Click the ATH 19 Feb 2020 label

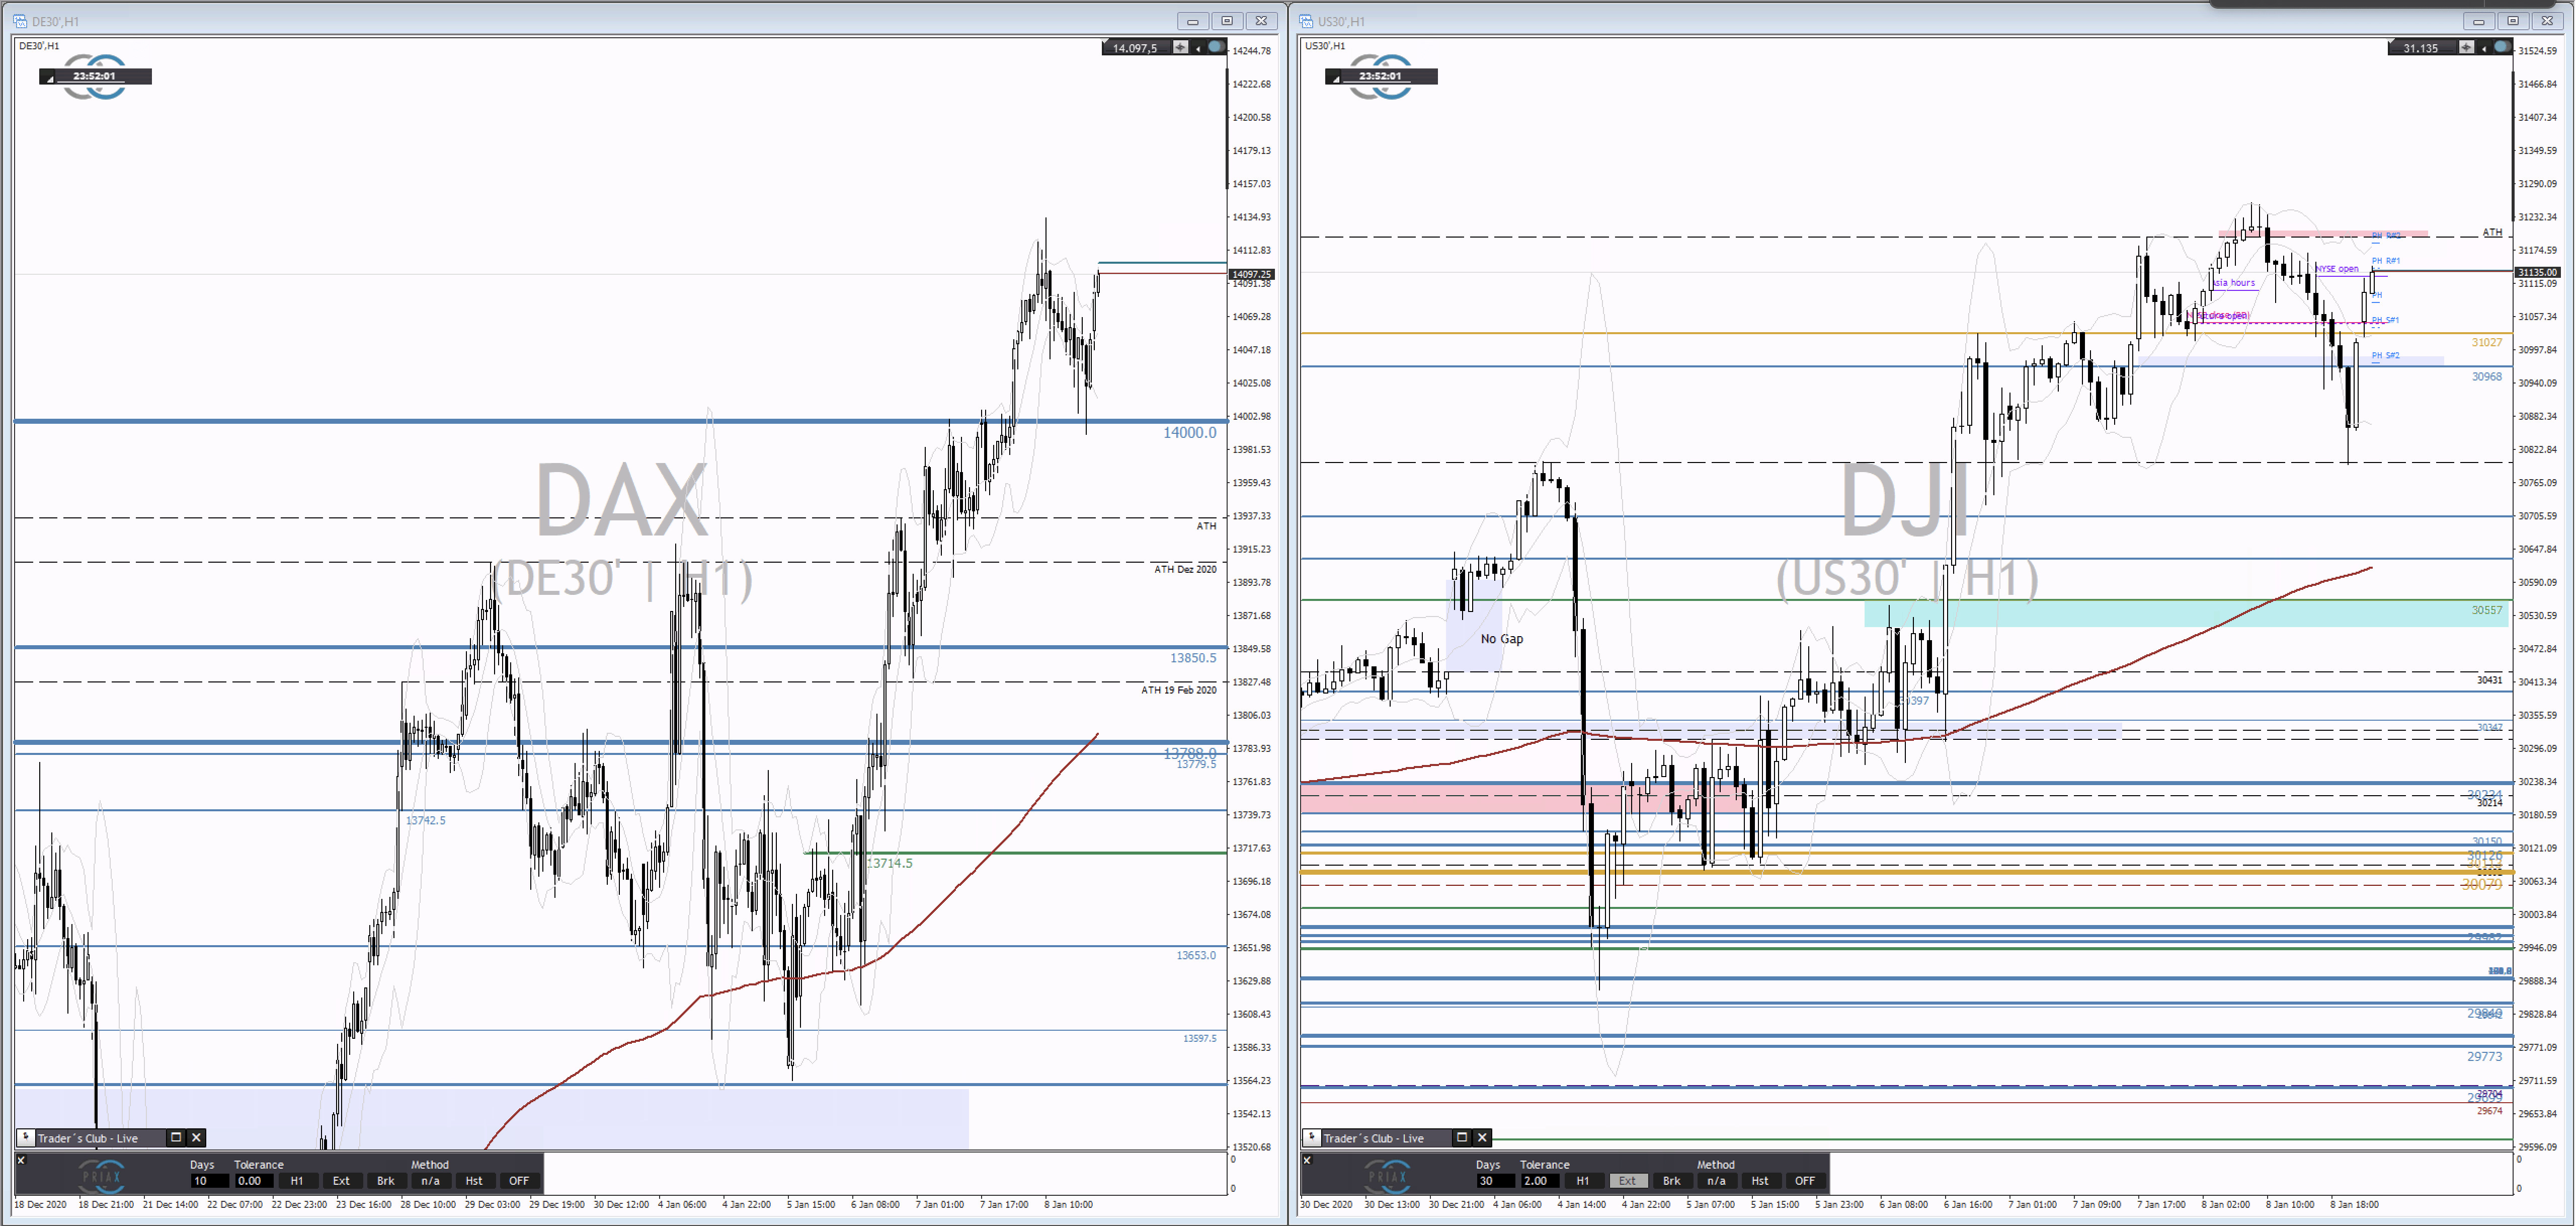1179,690
